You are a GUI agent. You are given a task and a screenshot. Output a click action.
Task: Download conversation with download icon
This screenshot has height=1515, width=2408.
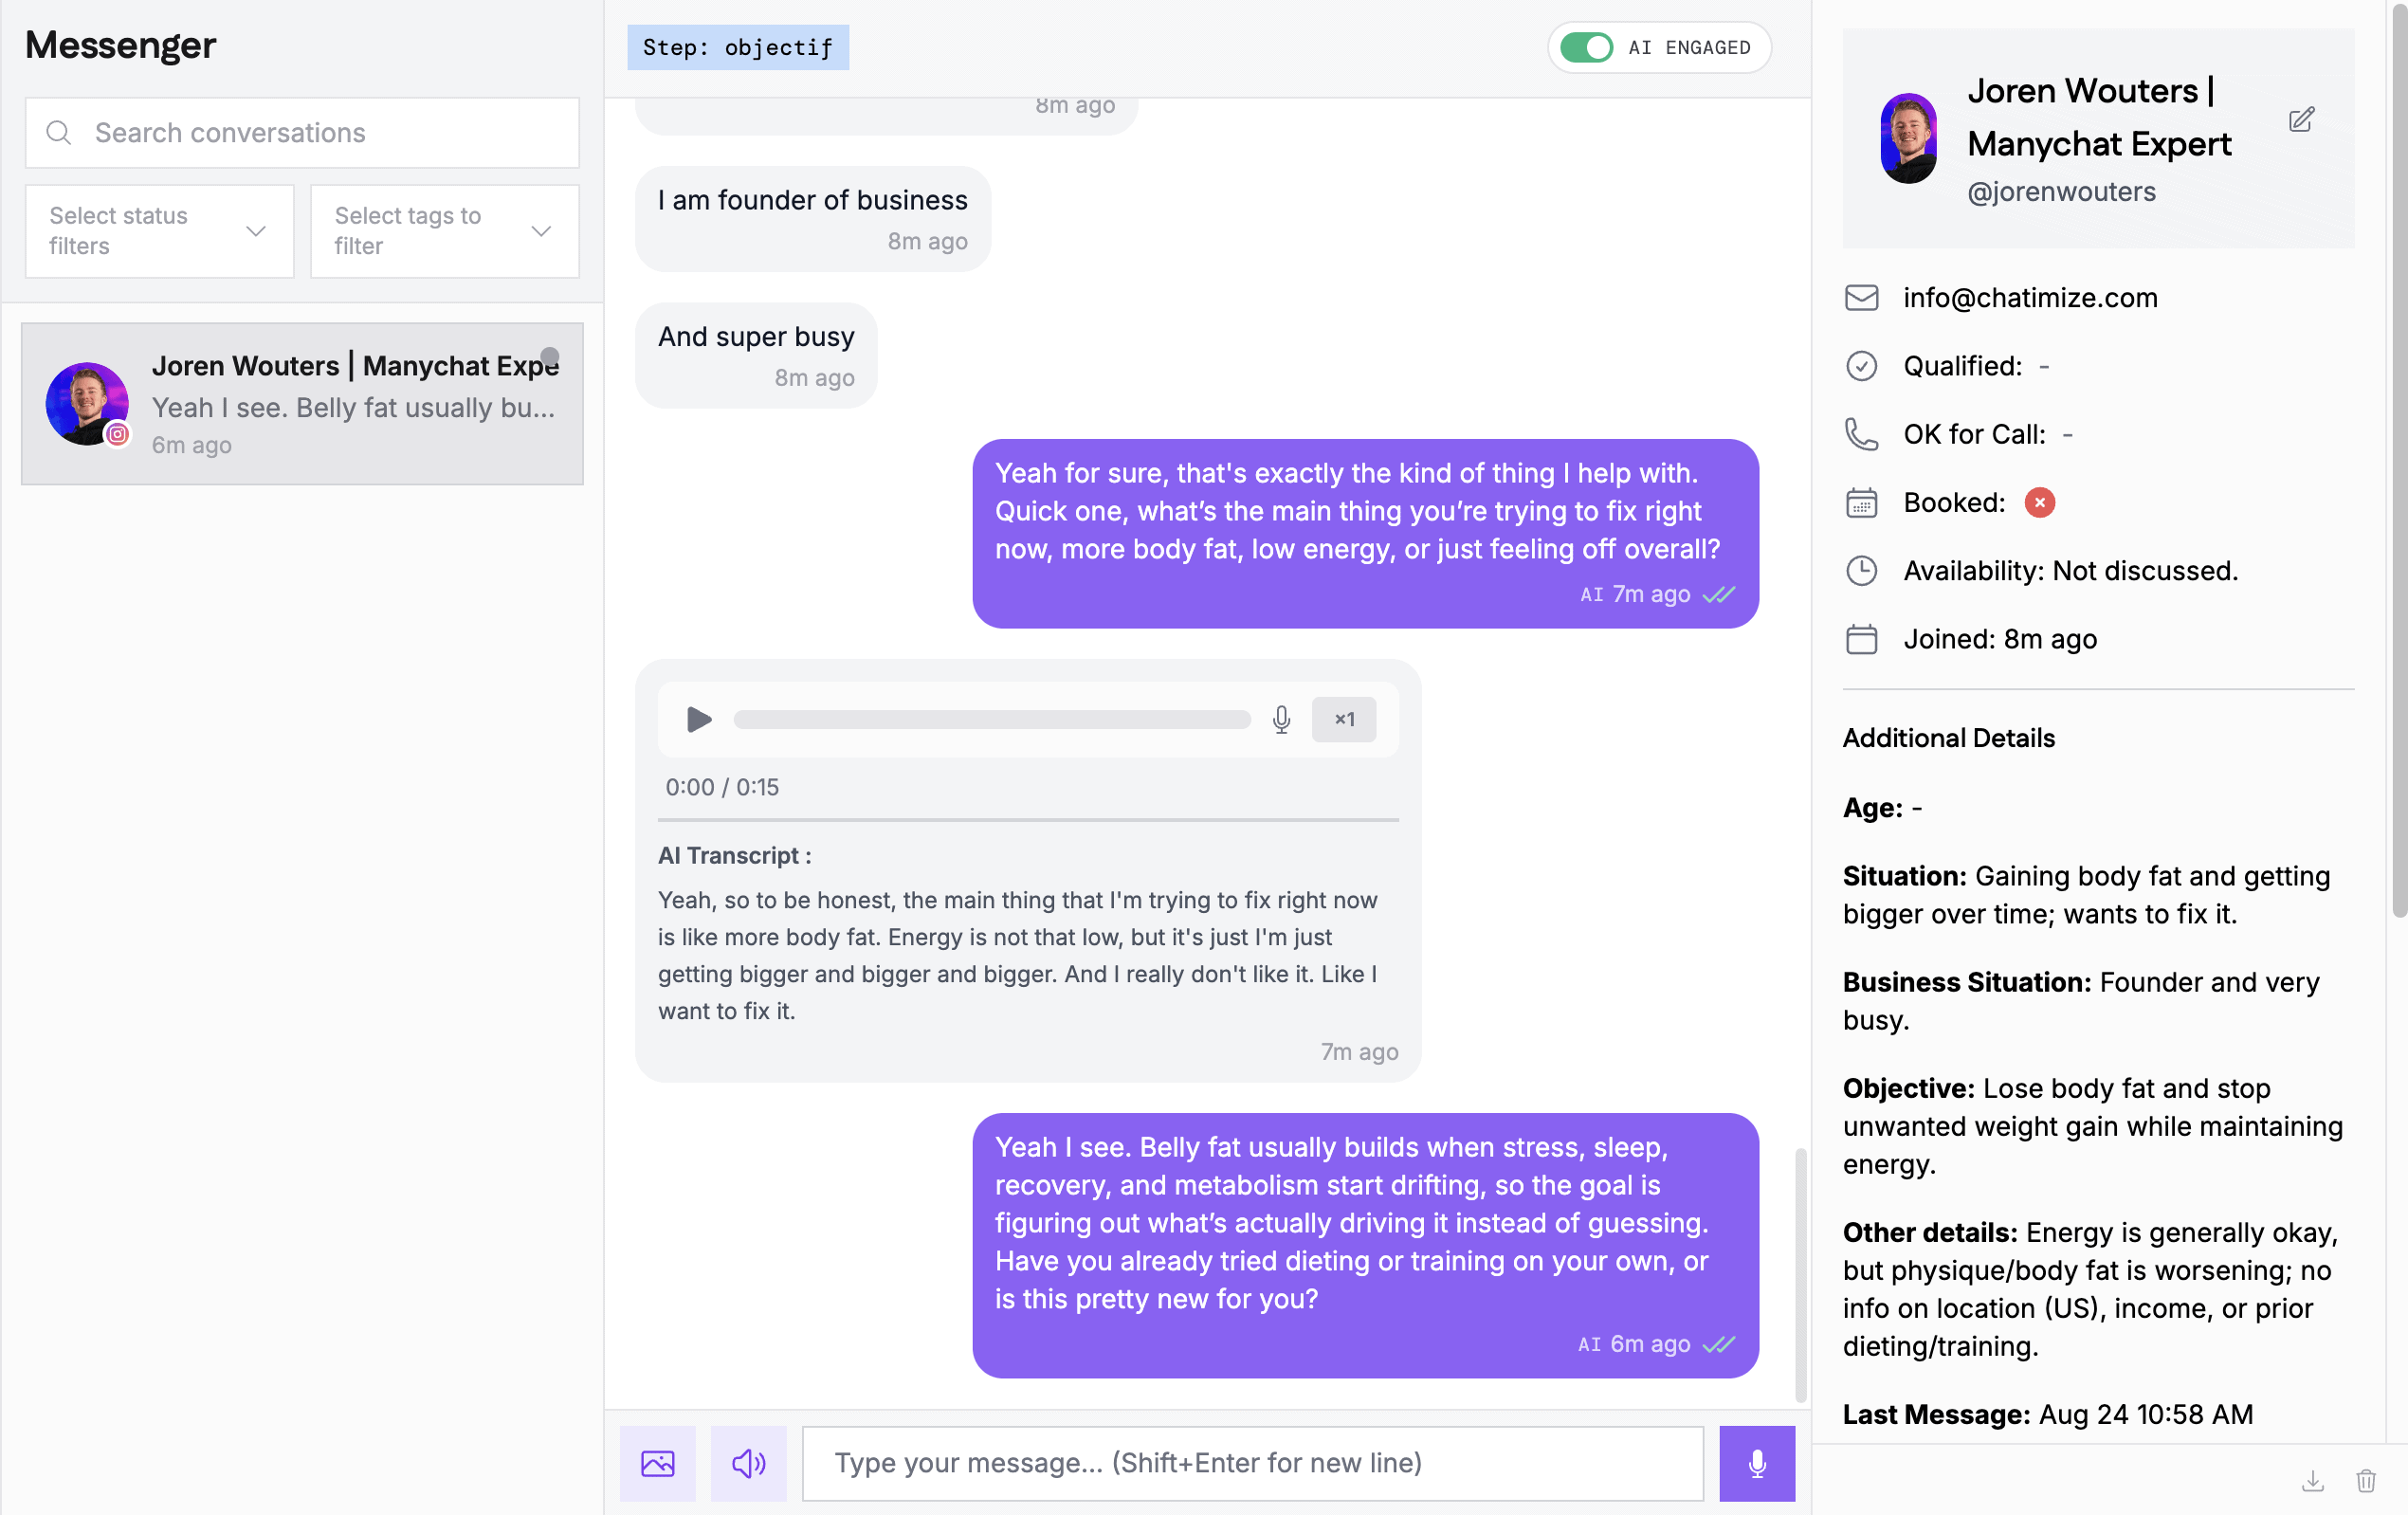pyautogui.click(x=2313, y=1481)
